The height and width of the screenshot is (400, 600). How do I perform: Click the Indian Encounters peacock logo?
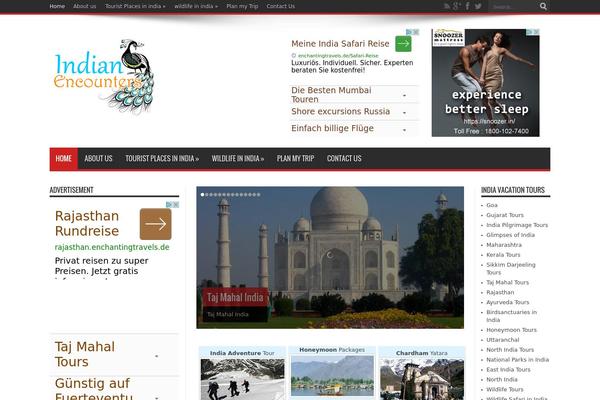click(x=104, y=77)
